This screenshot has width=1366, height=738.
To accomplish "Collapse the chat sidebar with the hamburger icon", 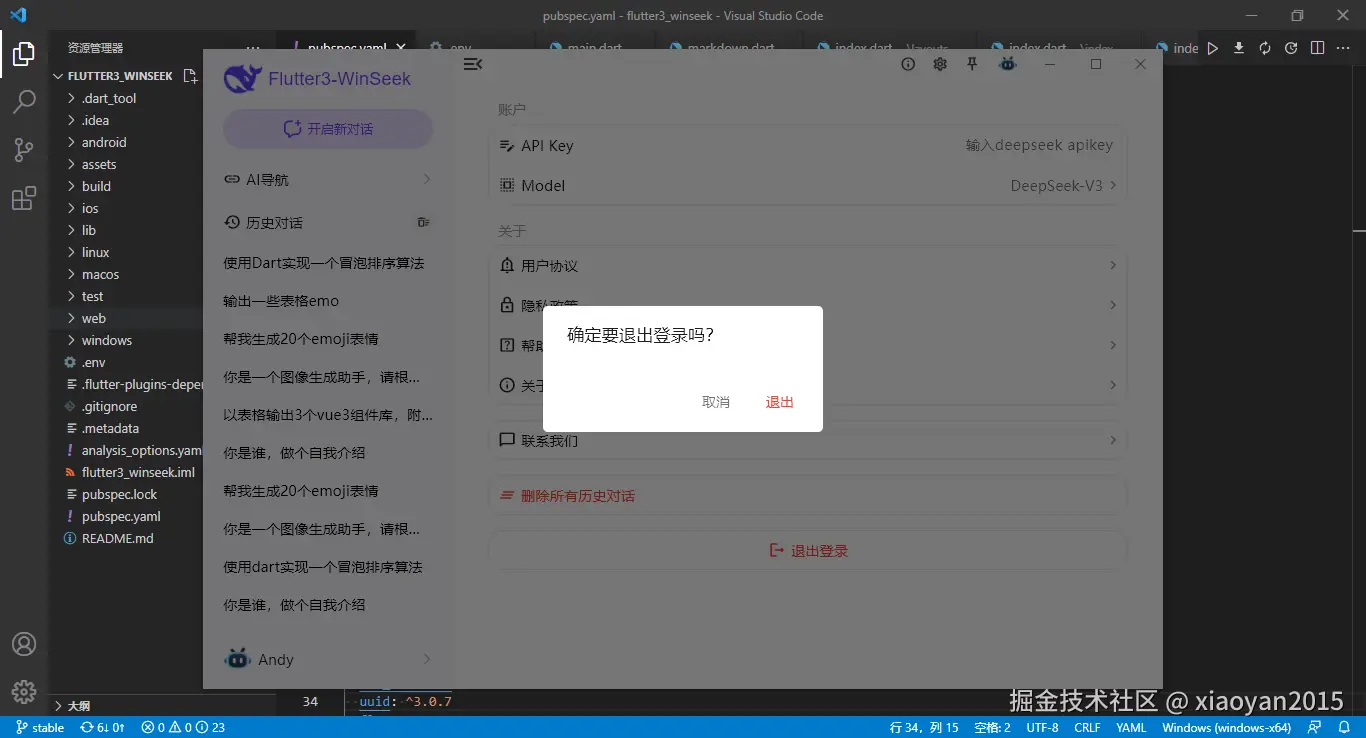I will click(472, 63).
